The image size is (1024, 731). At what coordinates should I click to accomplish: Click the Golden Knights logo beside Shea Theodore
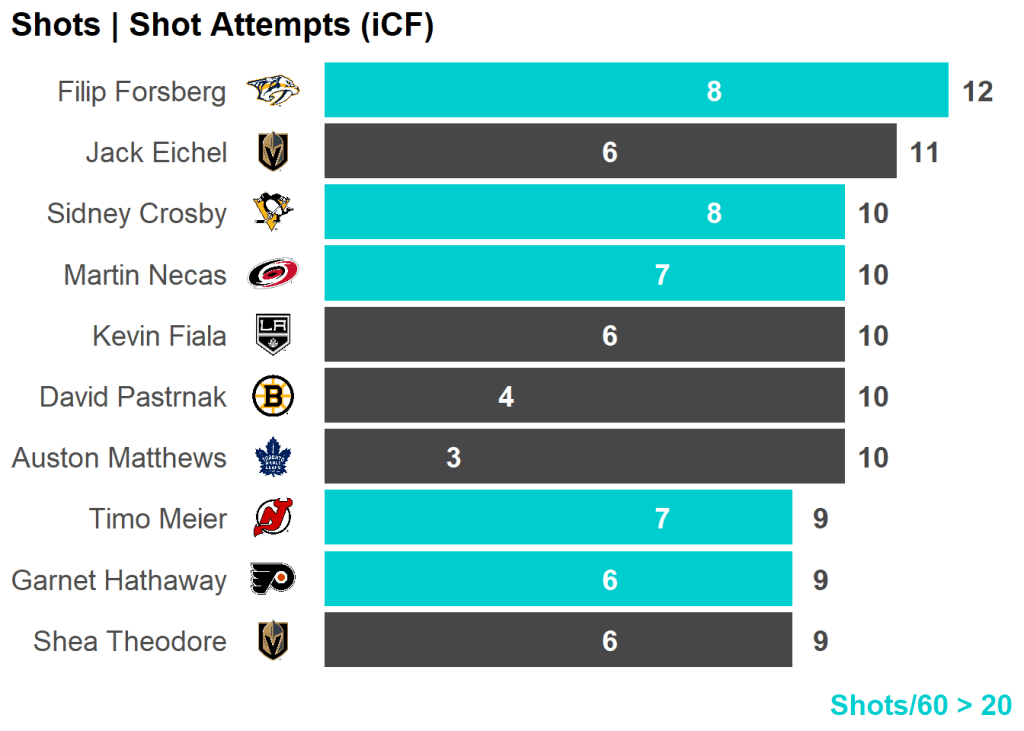coord(272,641)
